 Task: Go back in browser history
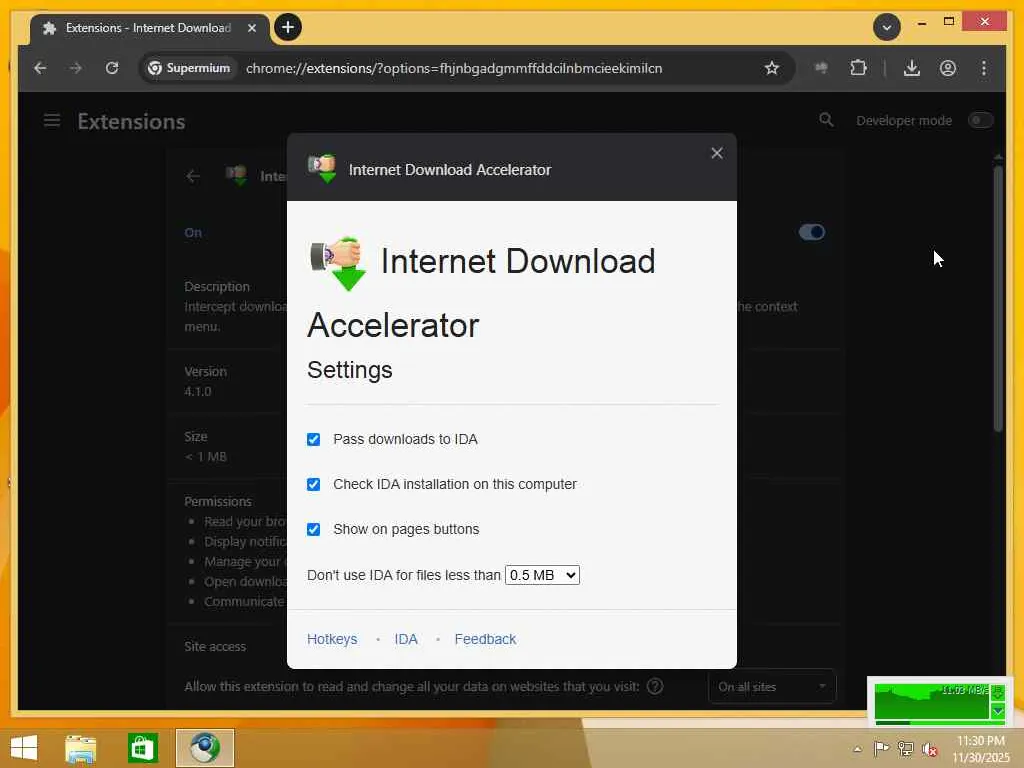[x=40, y=68]
